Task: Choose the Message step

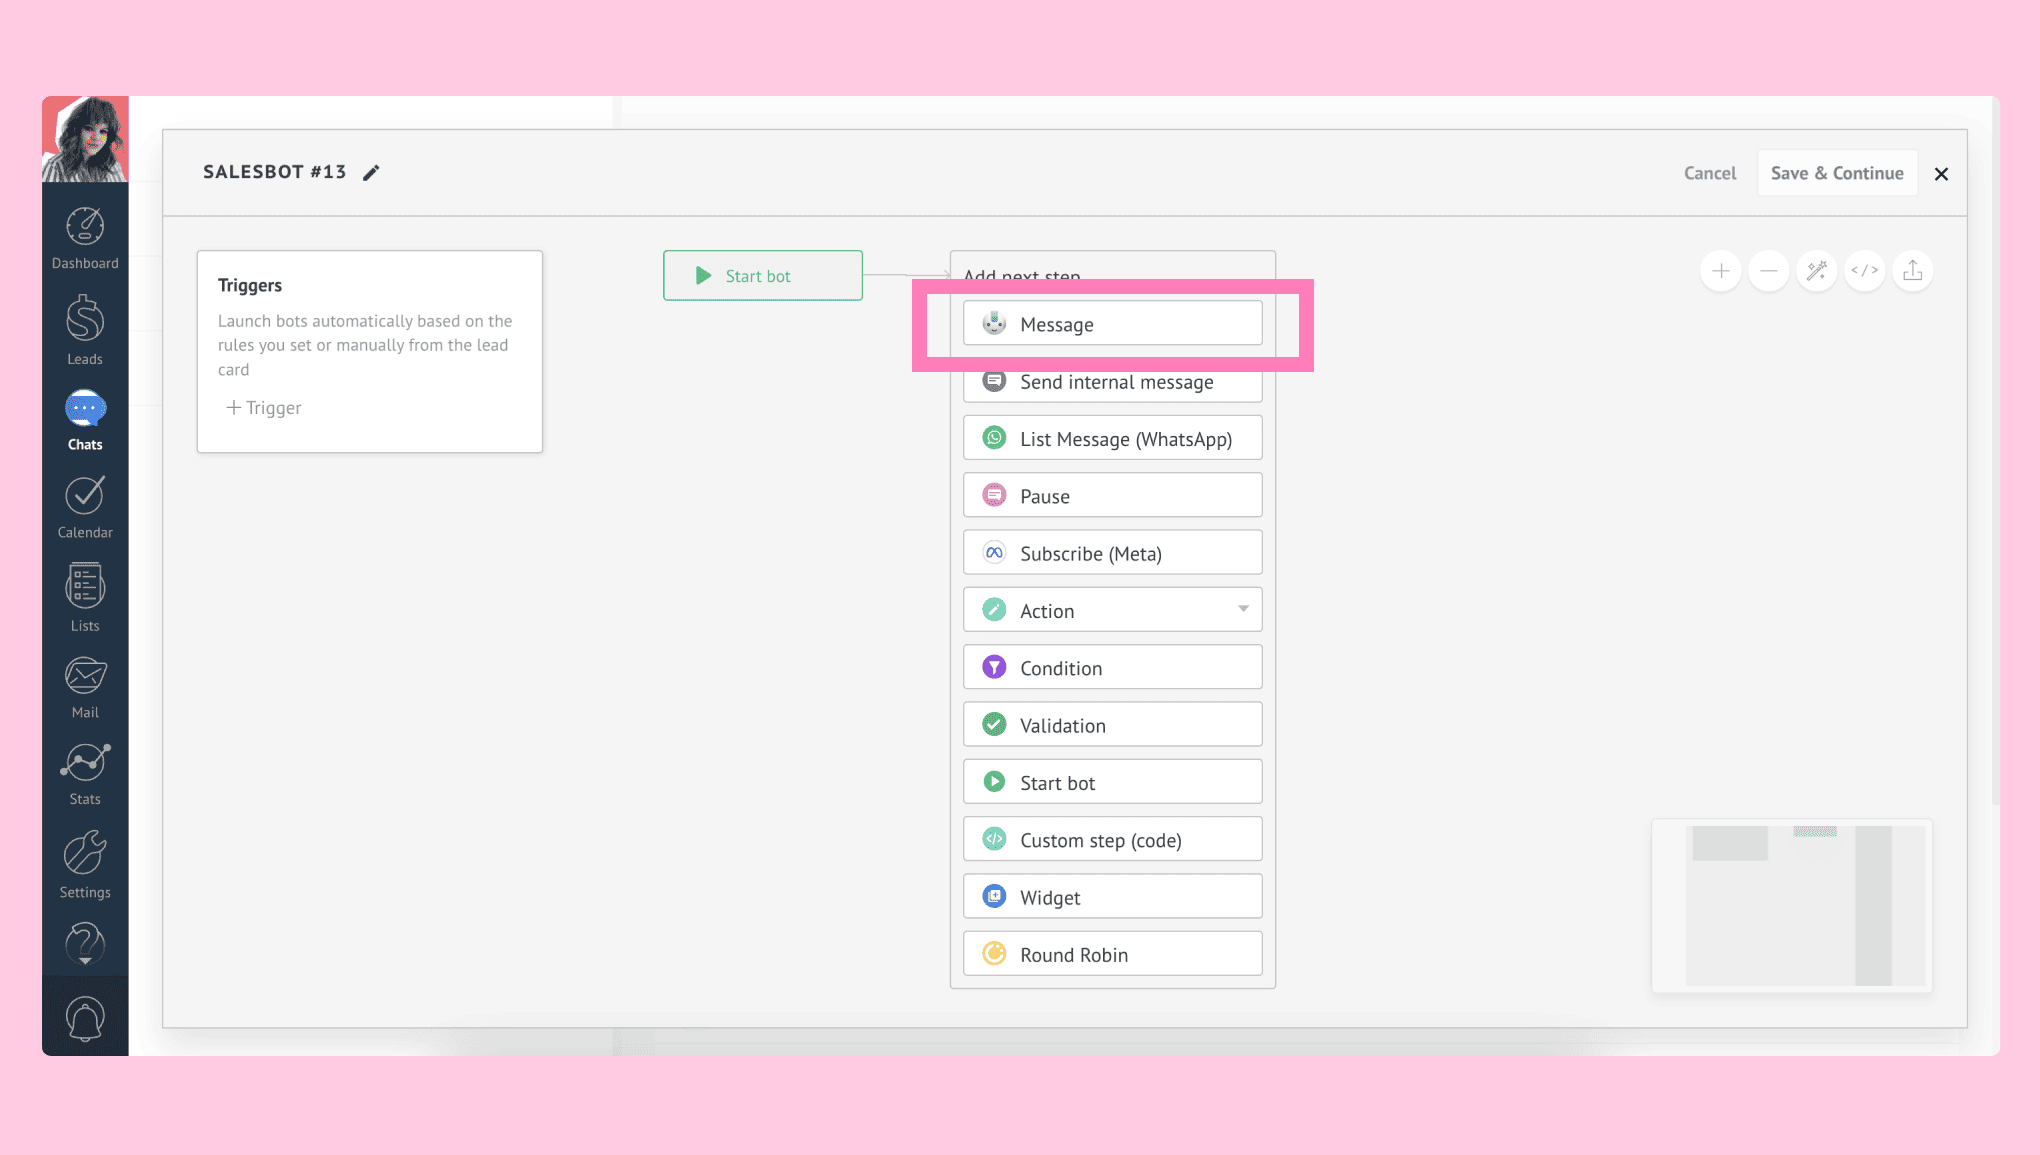Action: coord(1112,324)
